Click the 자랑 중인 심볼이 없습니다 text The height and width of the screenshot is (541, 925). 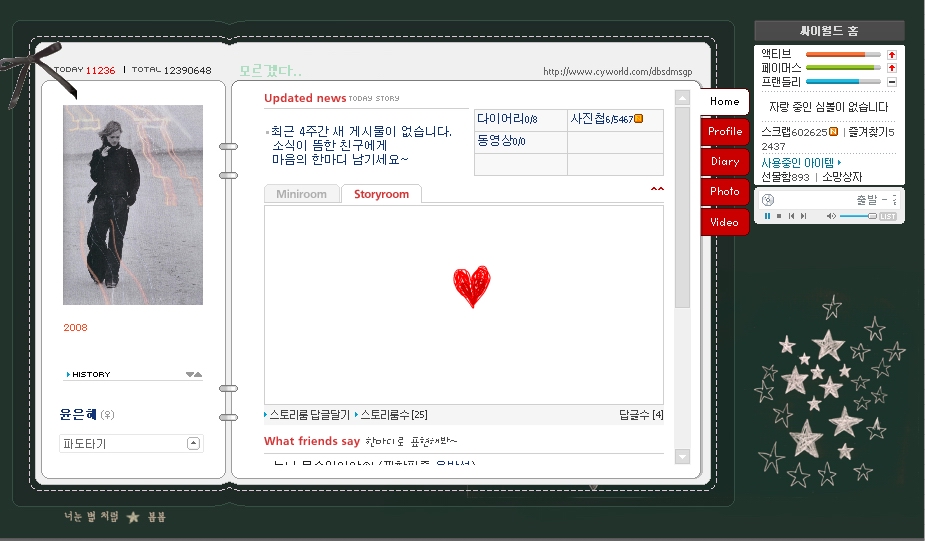click(828, 107)
